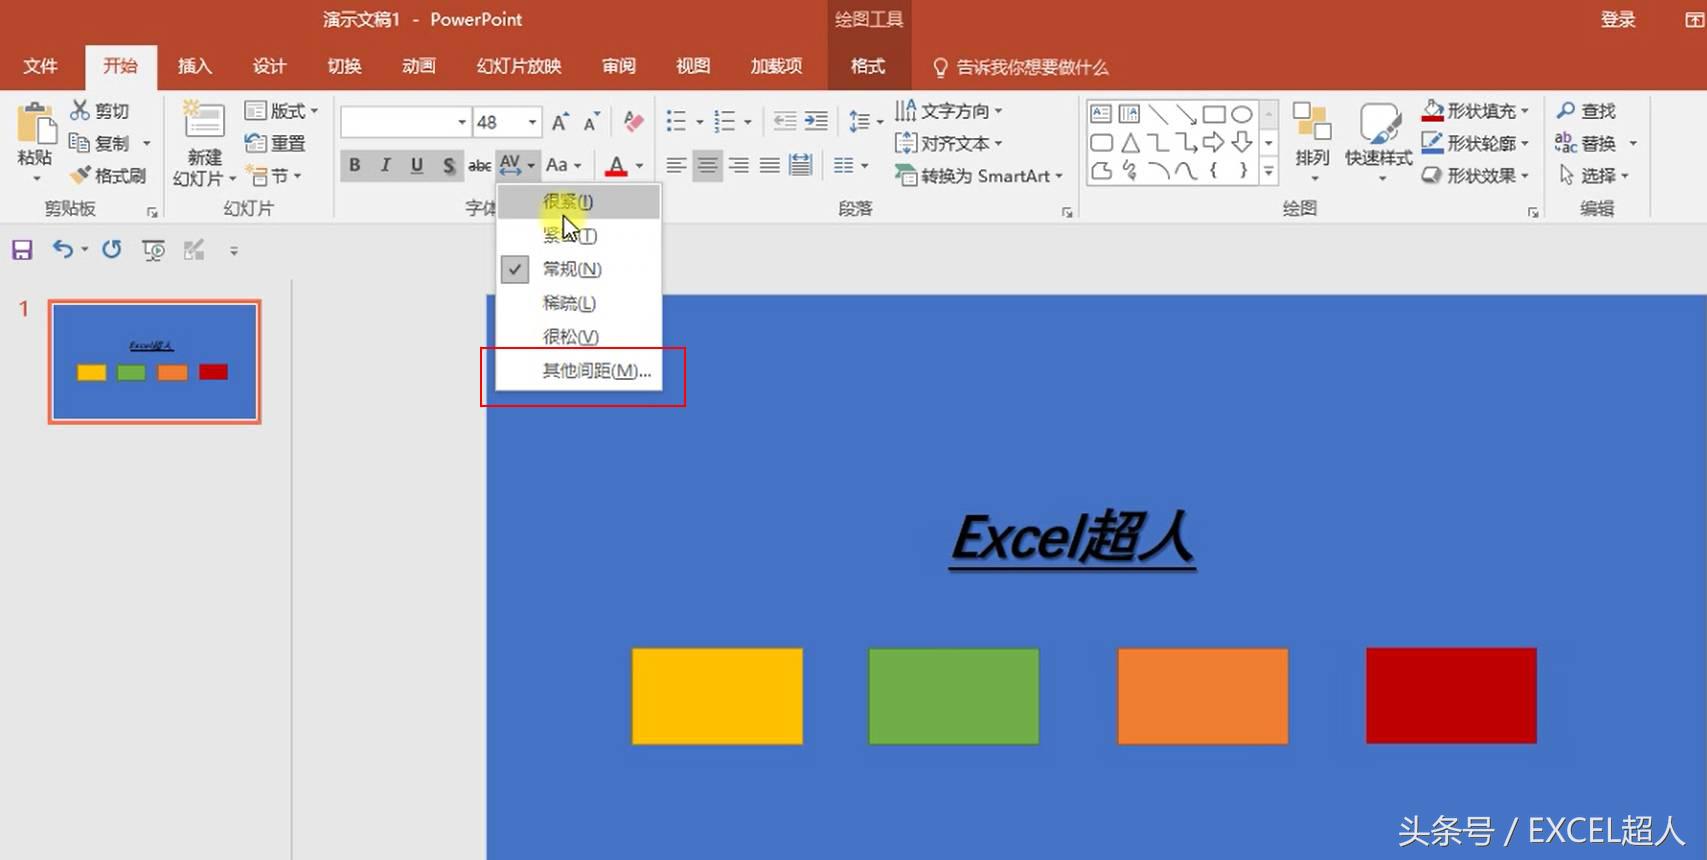
Task: Select the dark red rectangle on slide
Action: tap(1451, 696)
